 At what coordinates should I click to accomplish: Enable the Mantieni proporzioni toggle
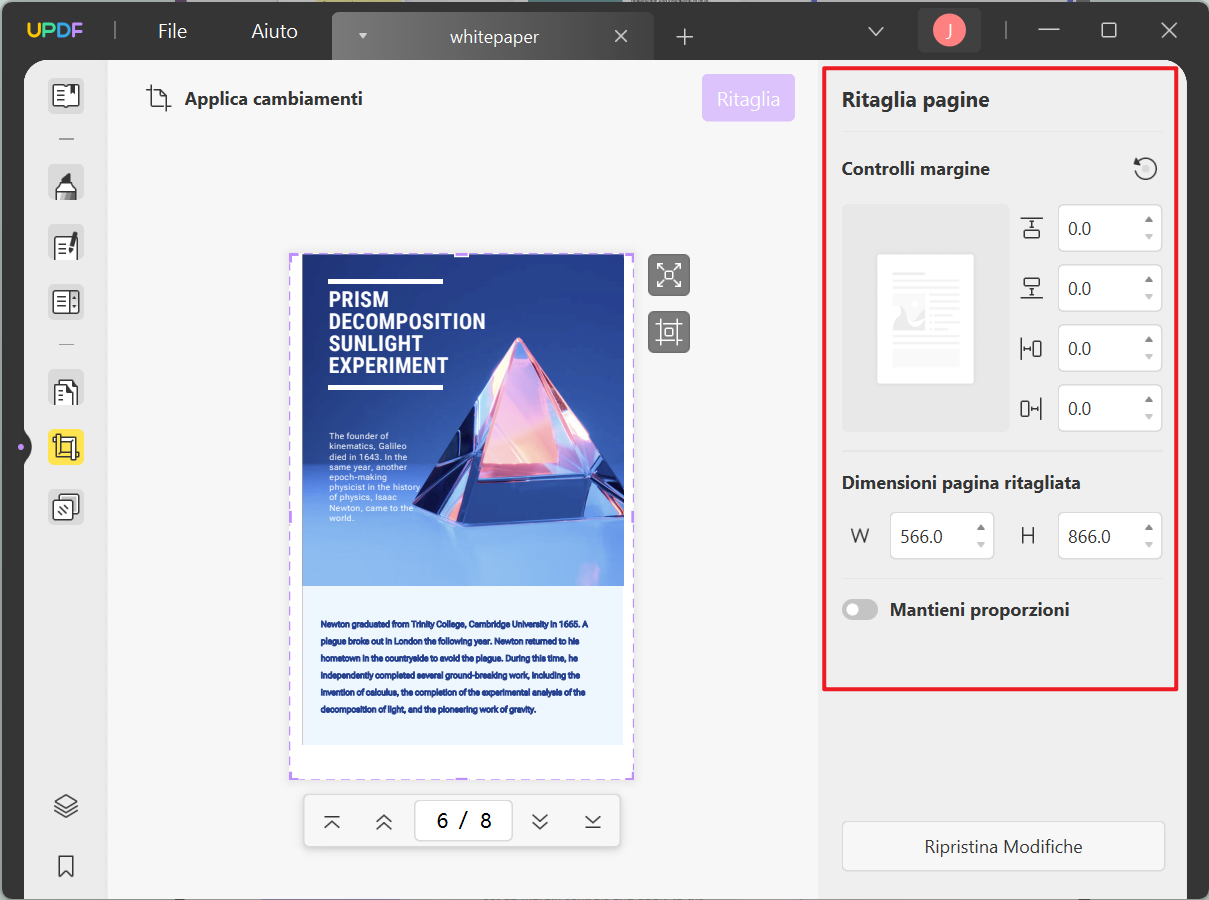tap(859, 609)
